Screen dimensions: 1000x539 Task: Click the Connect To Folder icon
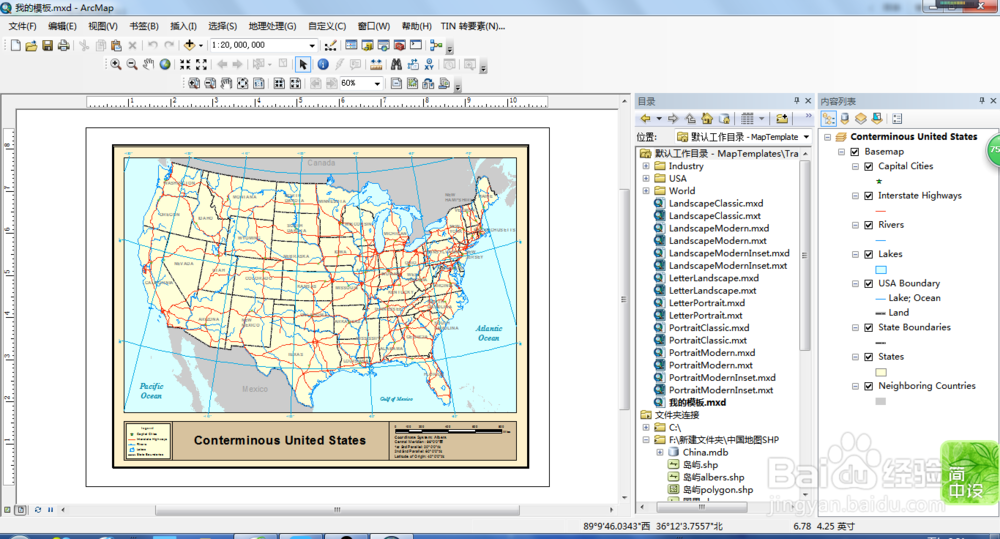782,119
